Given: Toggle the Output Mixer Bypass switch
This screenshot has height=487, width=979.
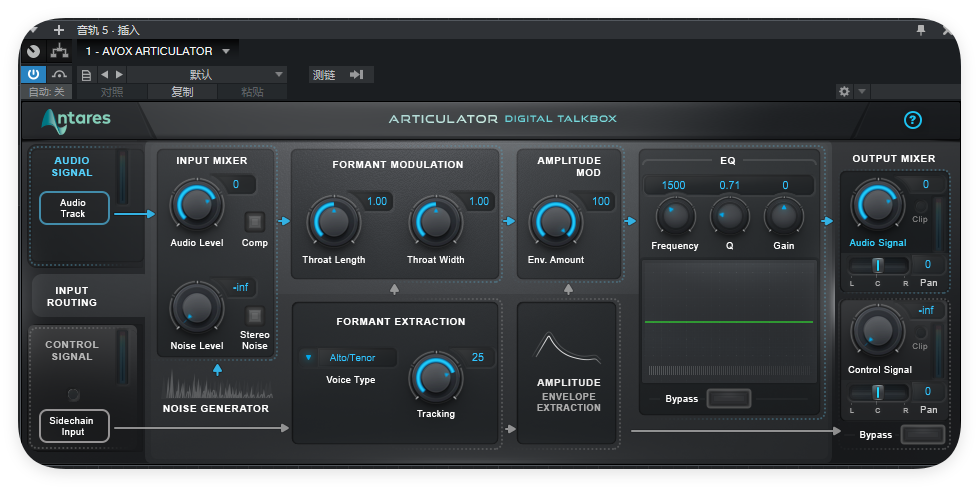Looking at the screenshot, I should pos(922,435).
